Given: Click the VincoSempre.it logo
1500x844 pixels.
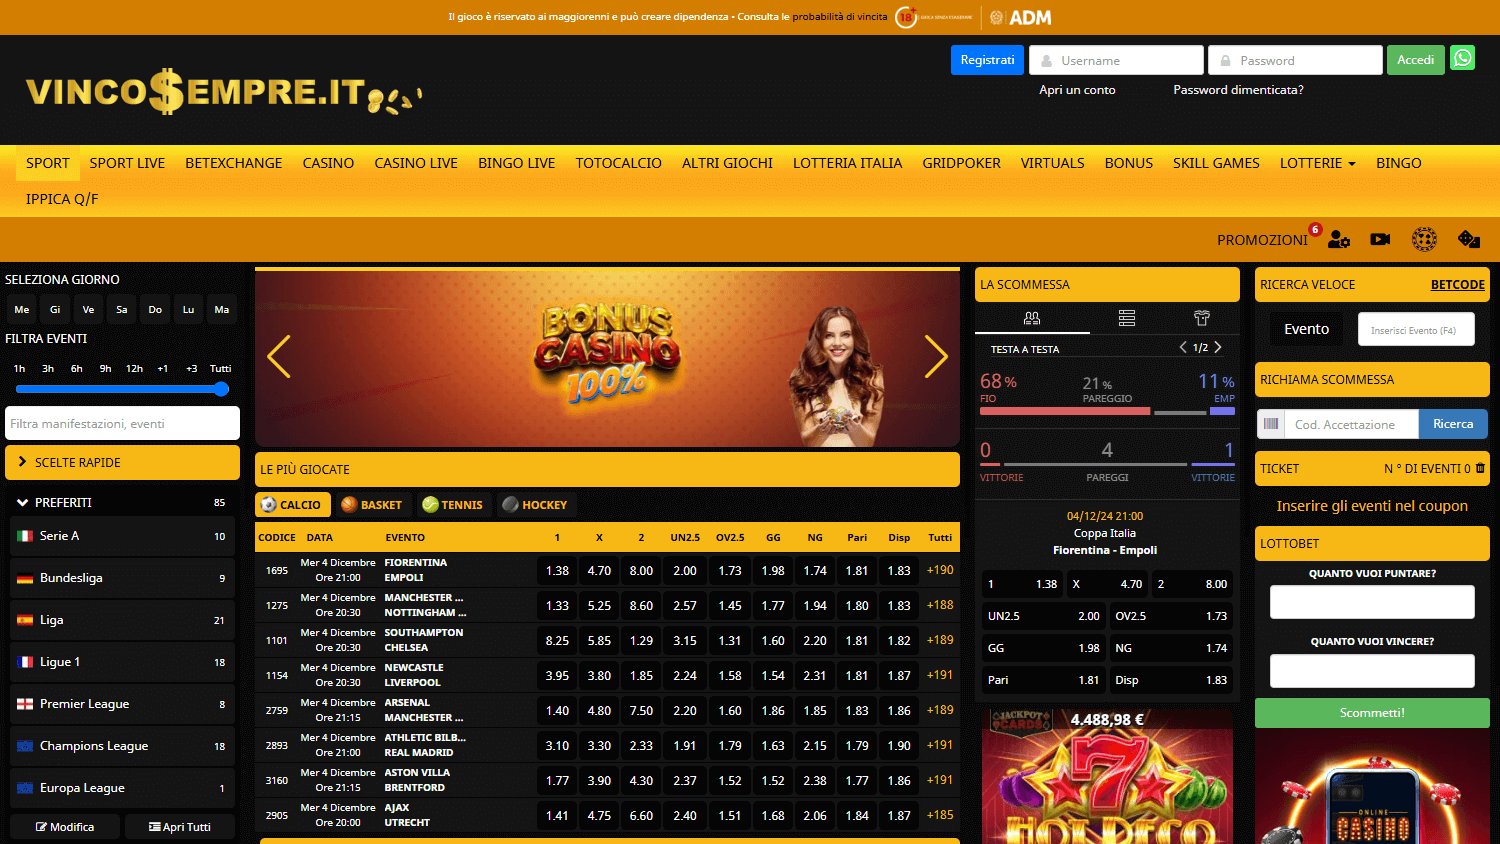Looking at the screenshot, I should coord(223,91).
